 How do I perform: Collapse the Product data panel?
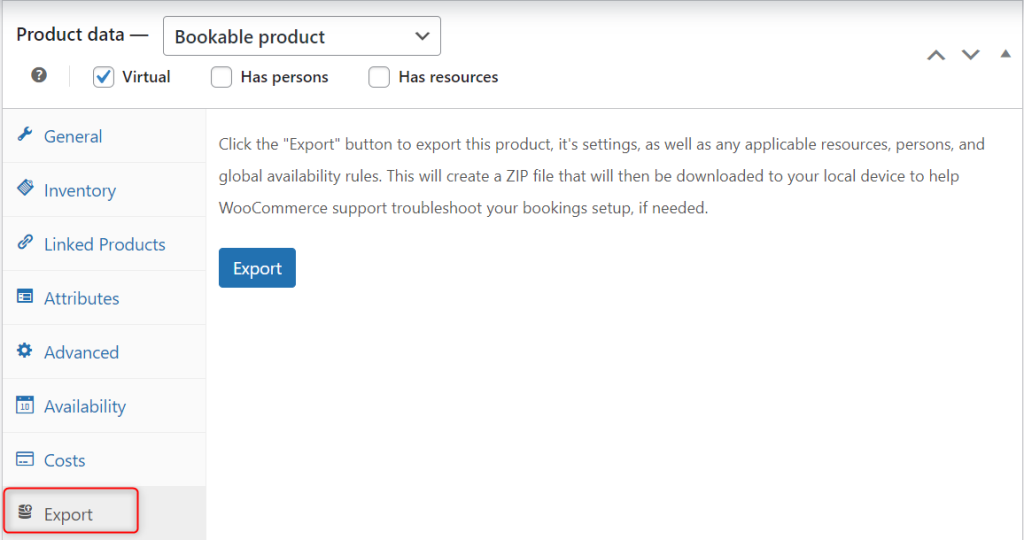click(1005, 55)
